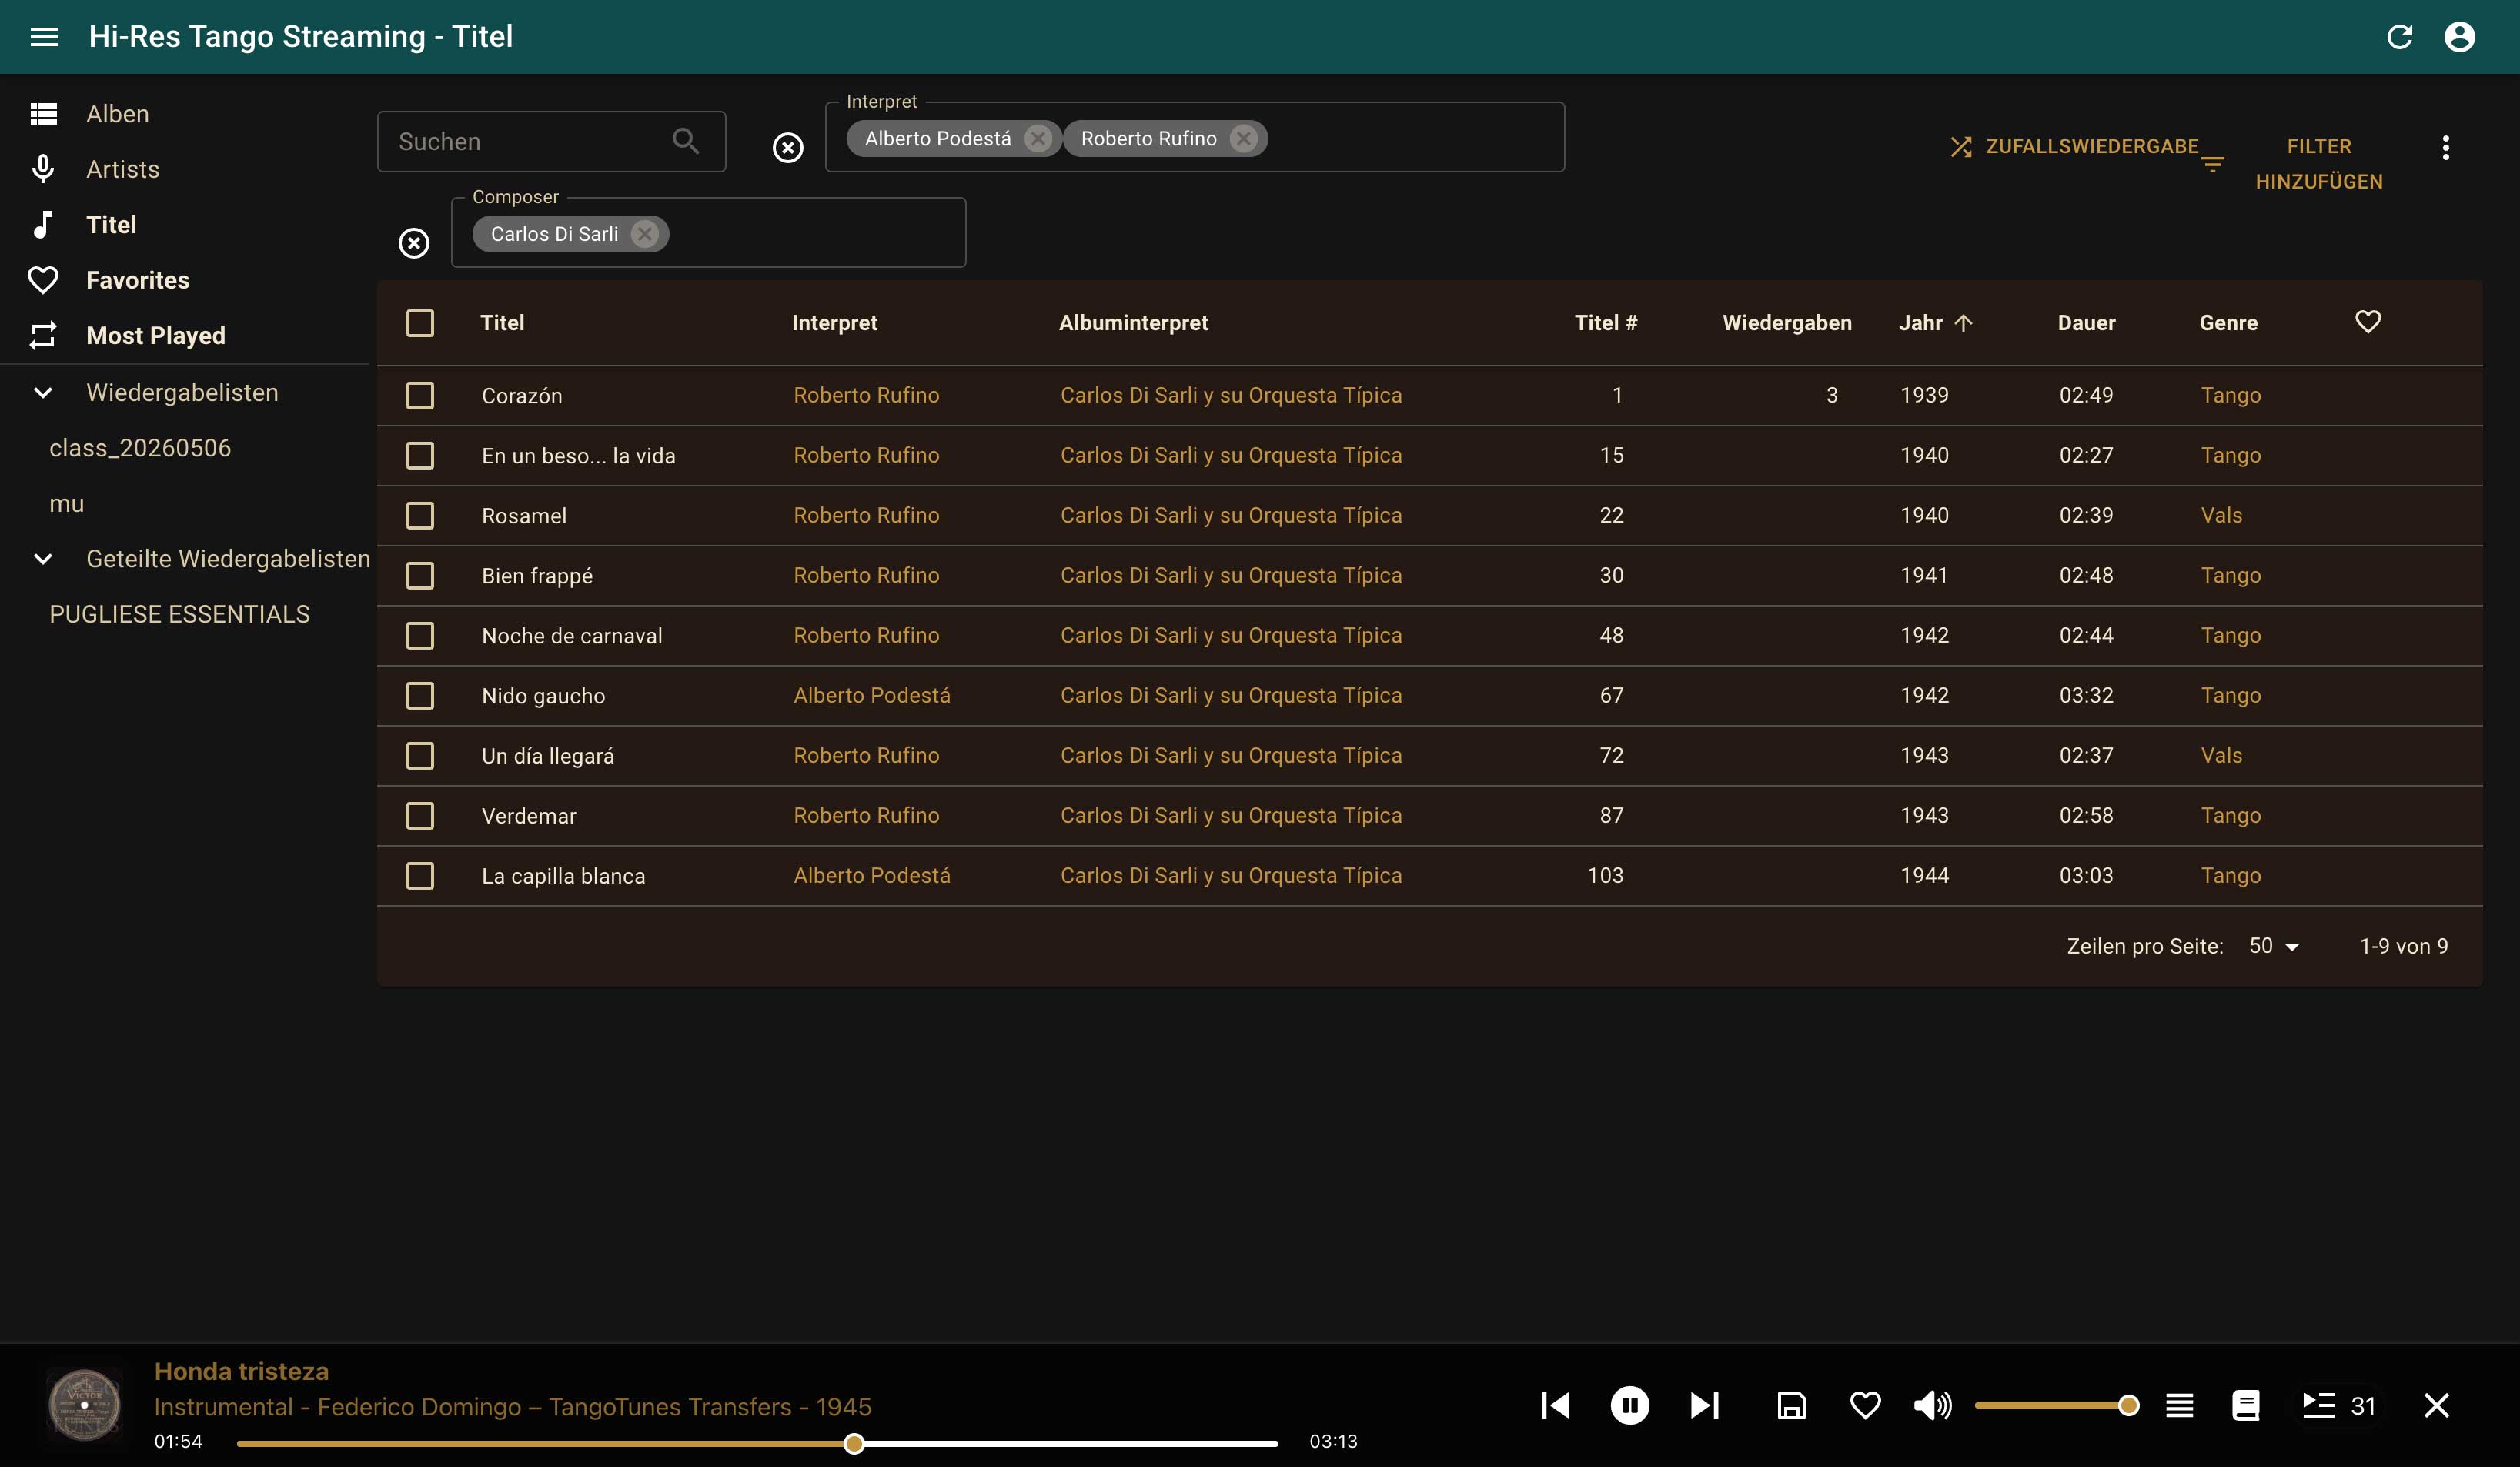Save the queue with floppy disk icon

[x=1791, y=1405]
